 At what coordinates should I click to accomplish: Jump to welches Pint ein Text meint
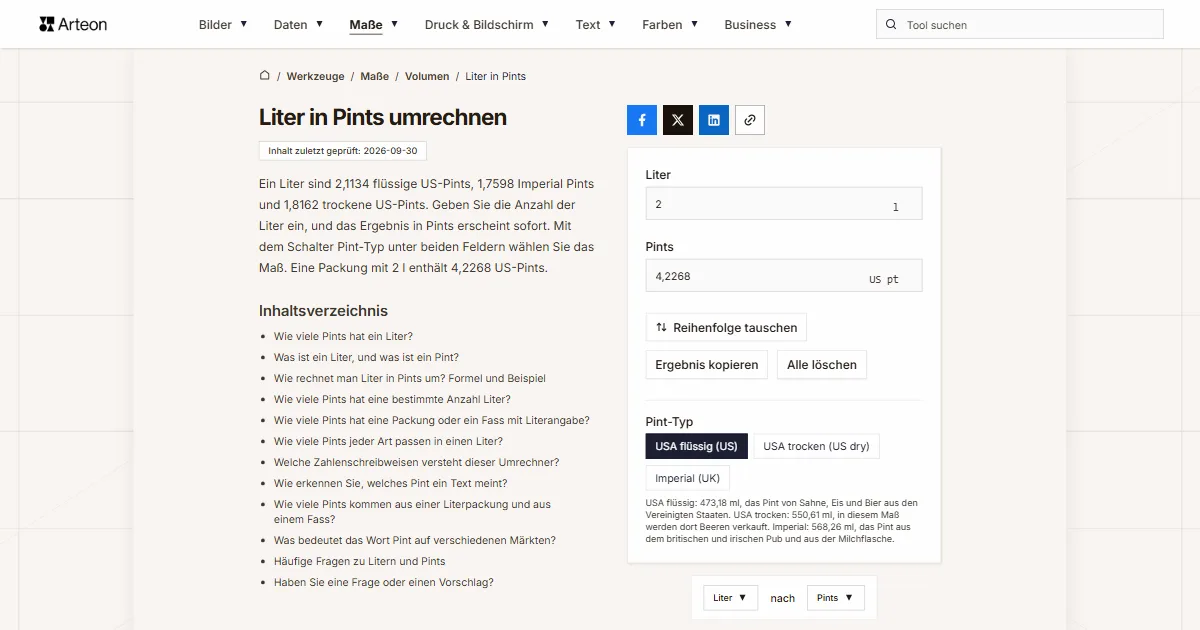coord(393,483)
